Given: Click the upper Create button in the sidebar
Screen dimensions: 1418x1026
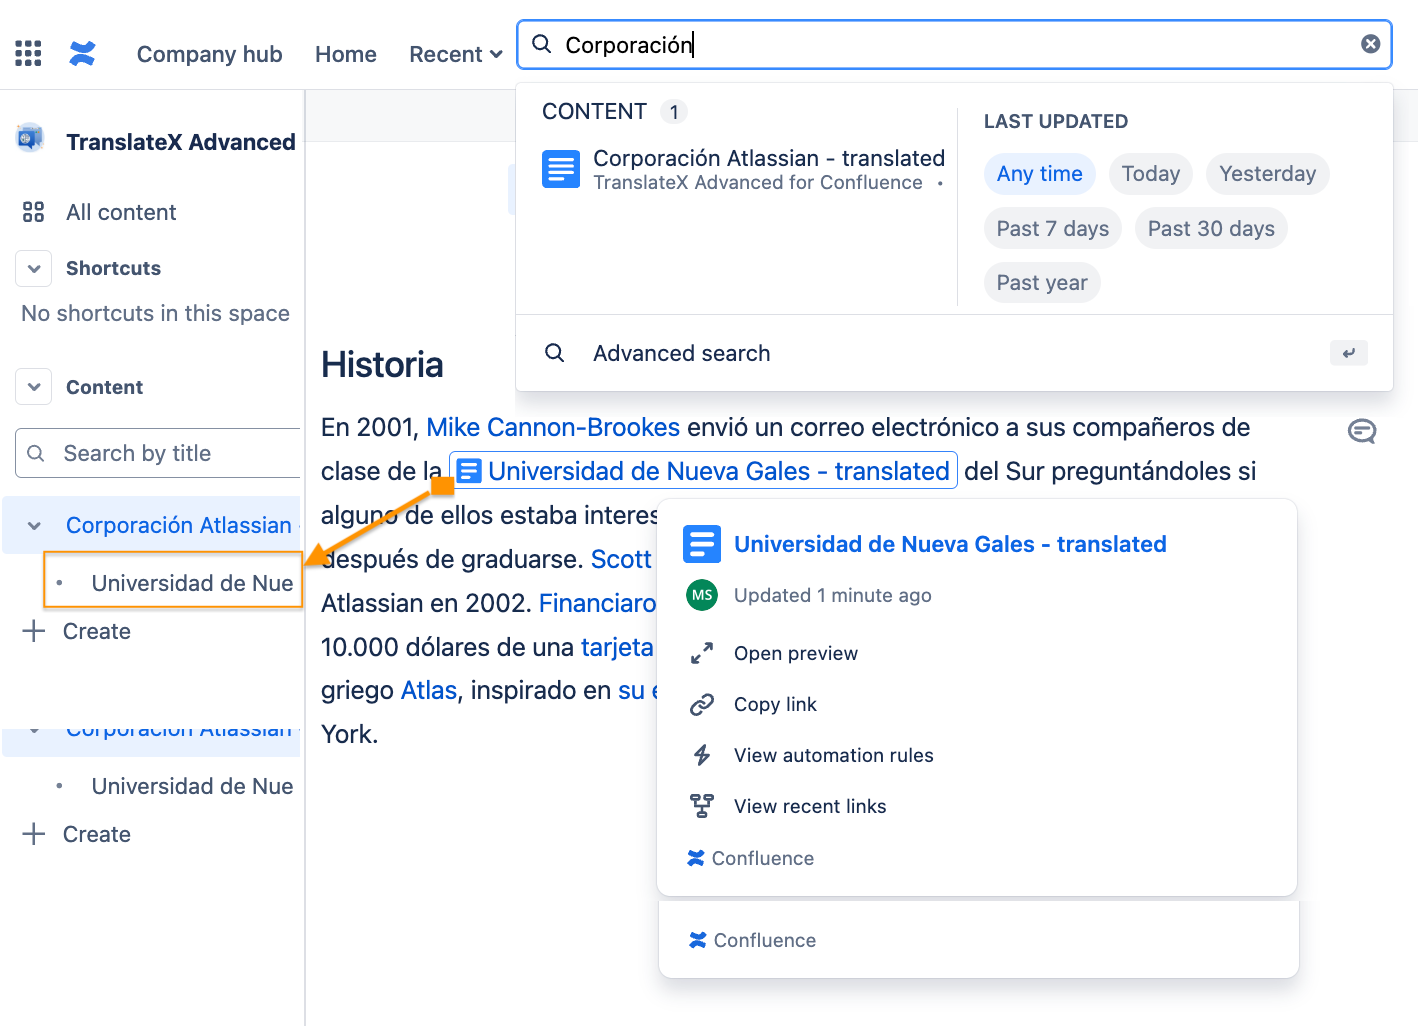Looking at the screenshot, I should [x=97, y=631].
